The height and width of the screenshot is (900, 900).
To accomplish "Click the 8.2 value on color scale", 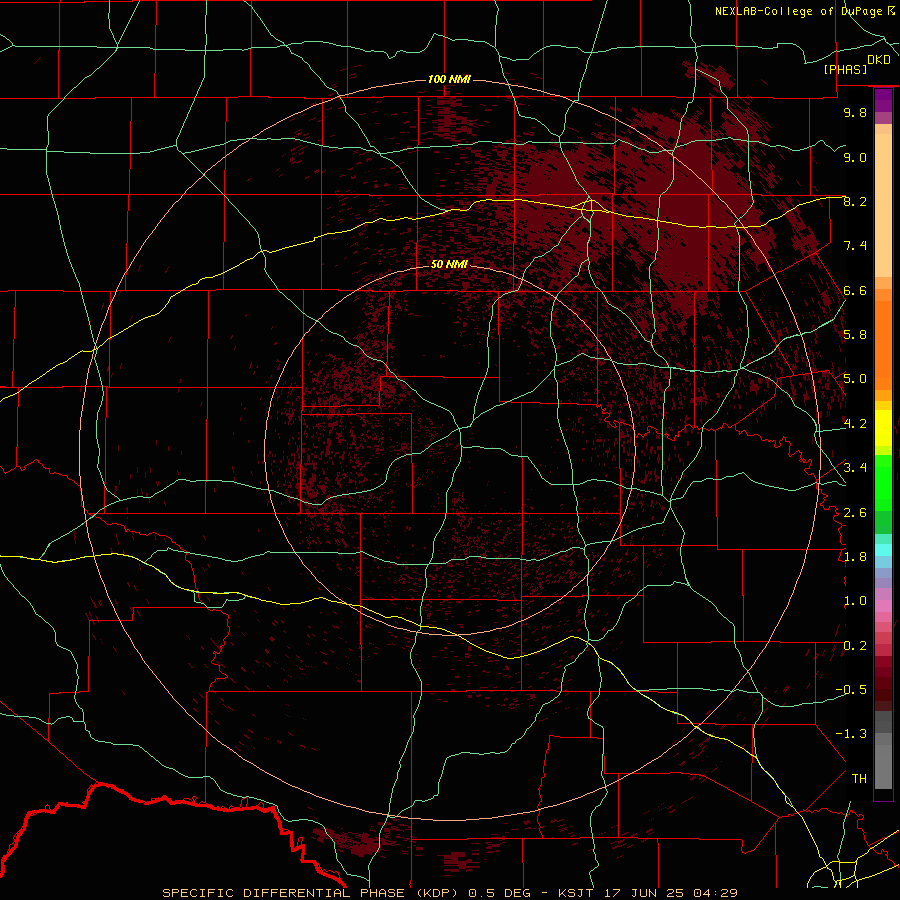I will [855, 201].
